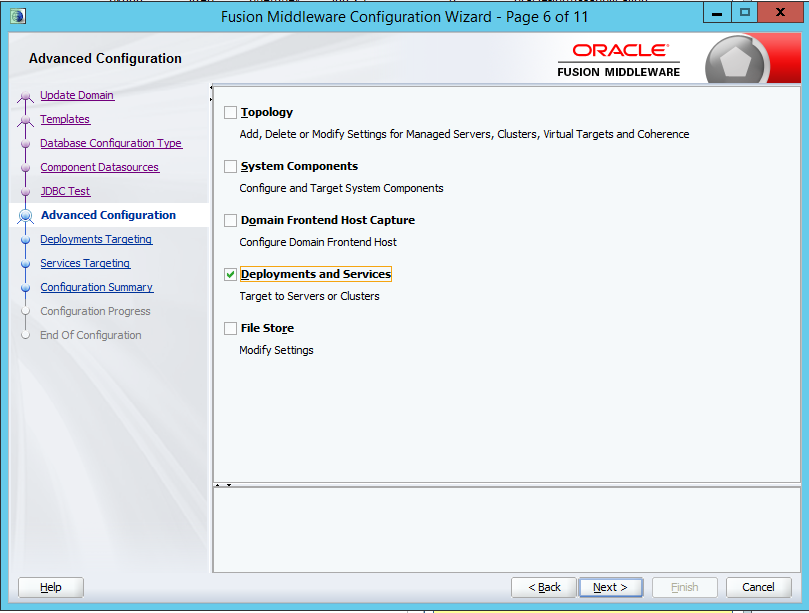The image size is (809, 613).
Task: Click the Help button
Action: click(x=51, y=587)
